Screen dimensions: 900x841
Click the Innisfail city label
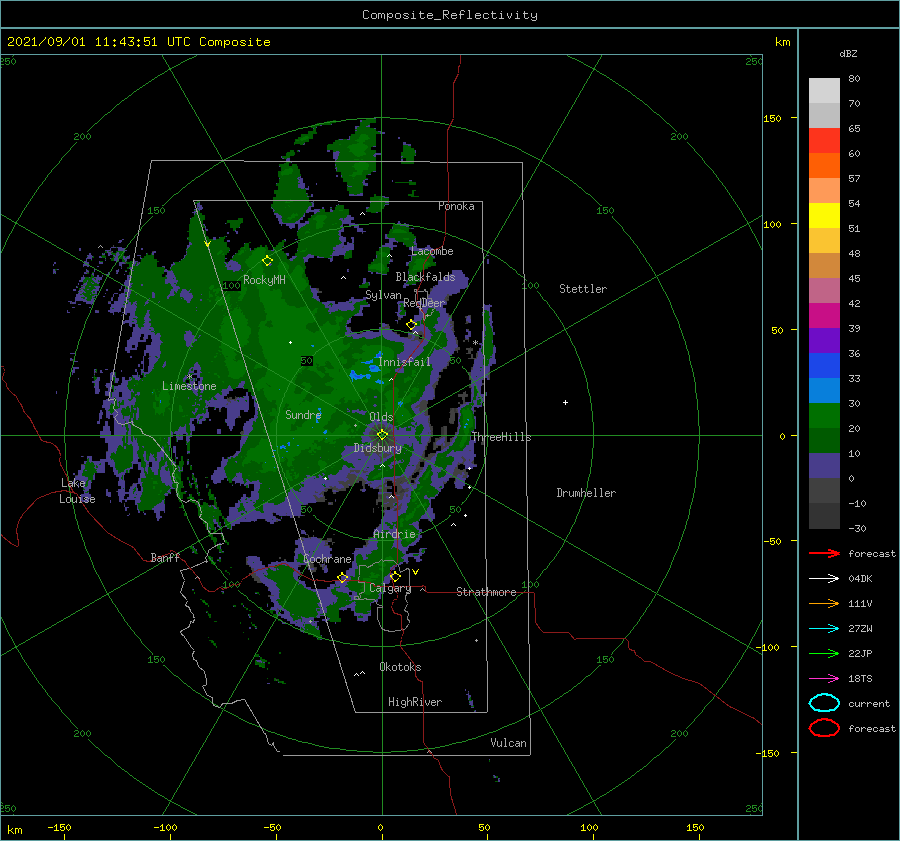(404, 362)
